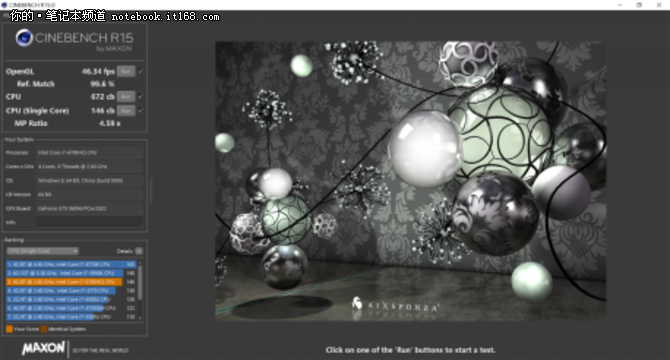Click the Cinebench sphere logo icon
This screenshot has height=360, width=670.
pos(24,38)
